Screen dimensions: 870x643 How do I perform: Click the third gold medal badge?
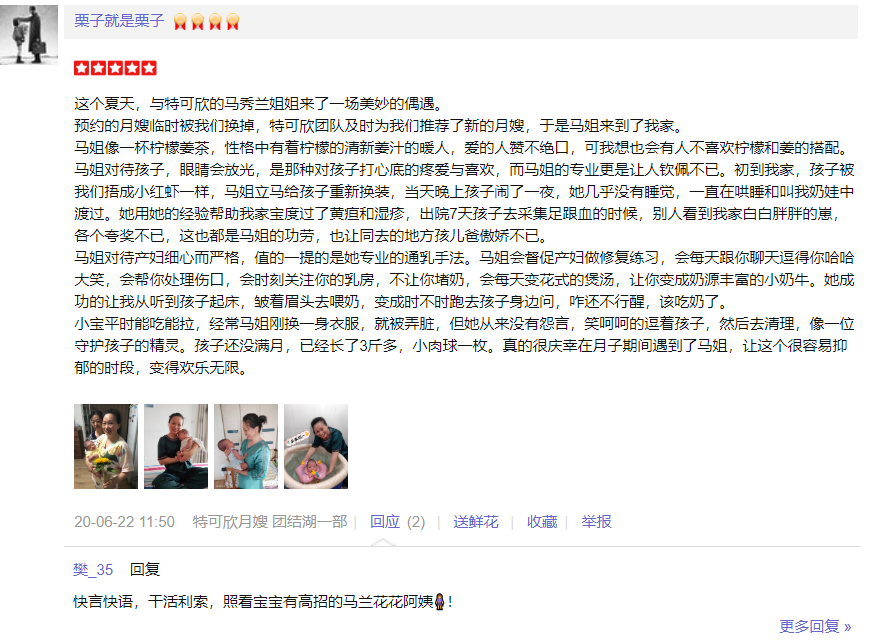[215, 22]
